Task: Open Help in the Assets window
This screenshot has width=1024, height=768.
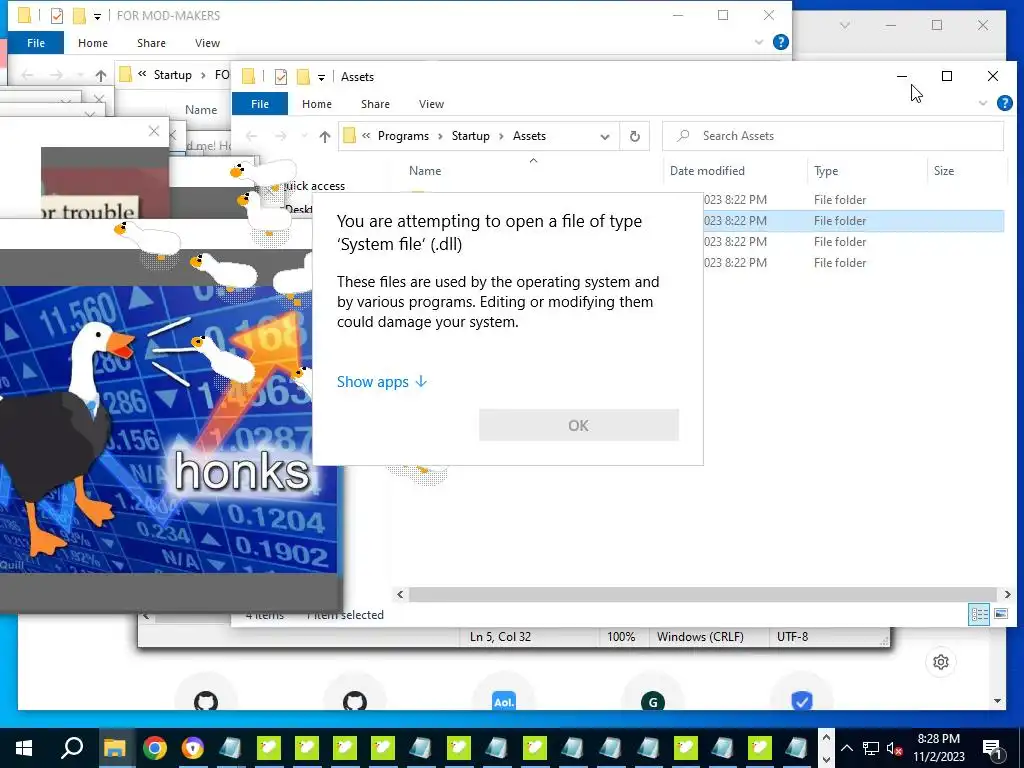Action: (1004, 103)
